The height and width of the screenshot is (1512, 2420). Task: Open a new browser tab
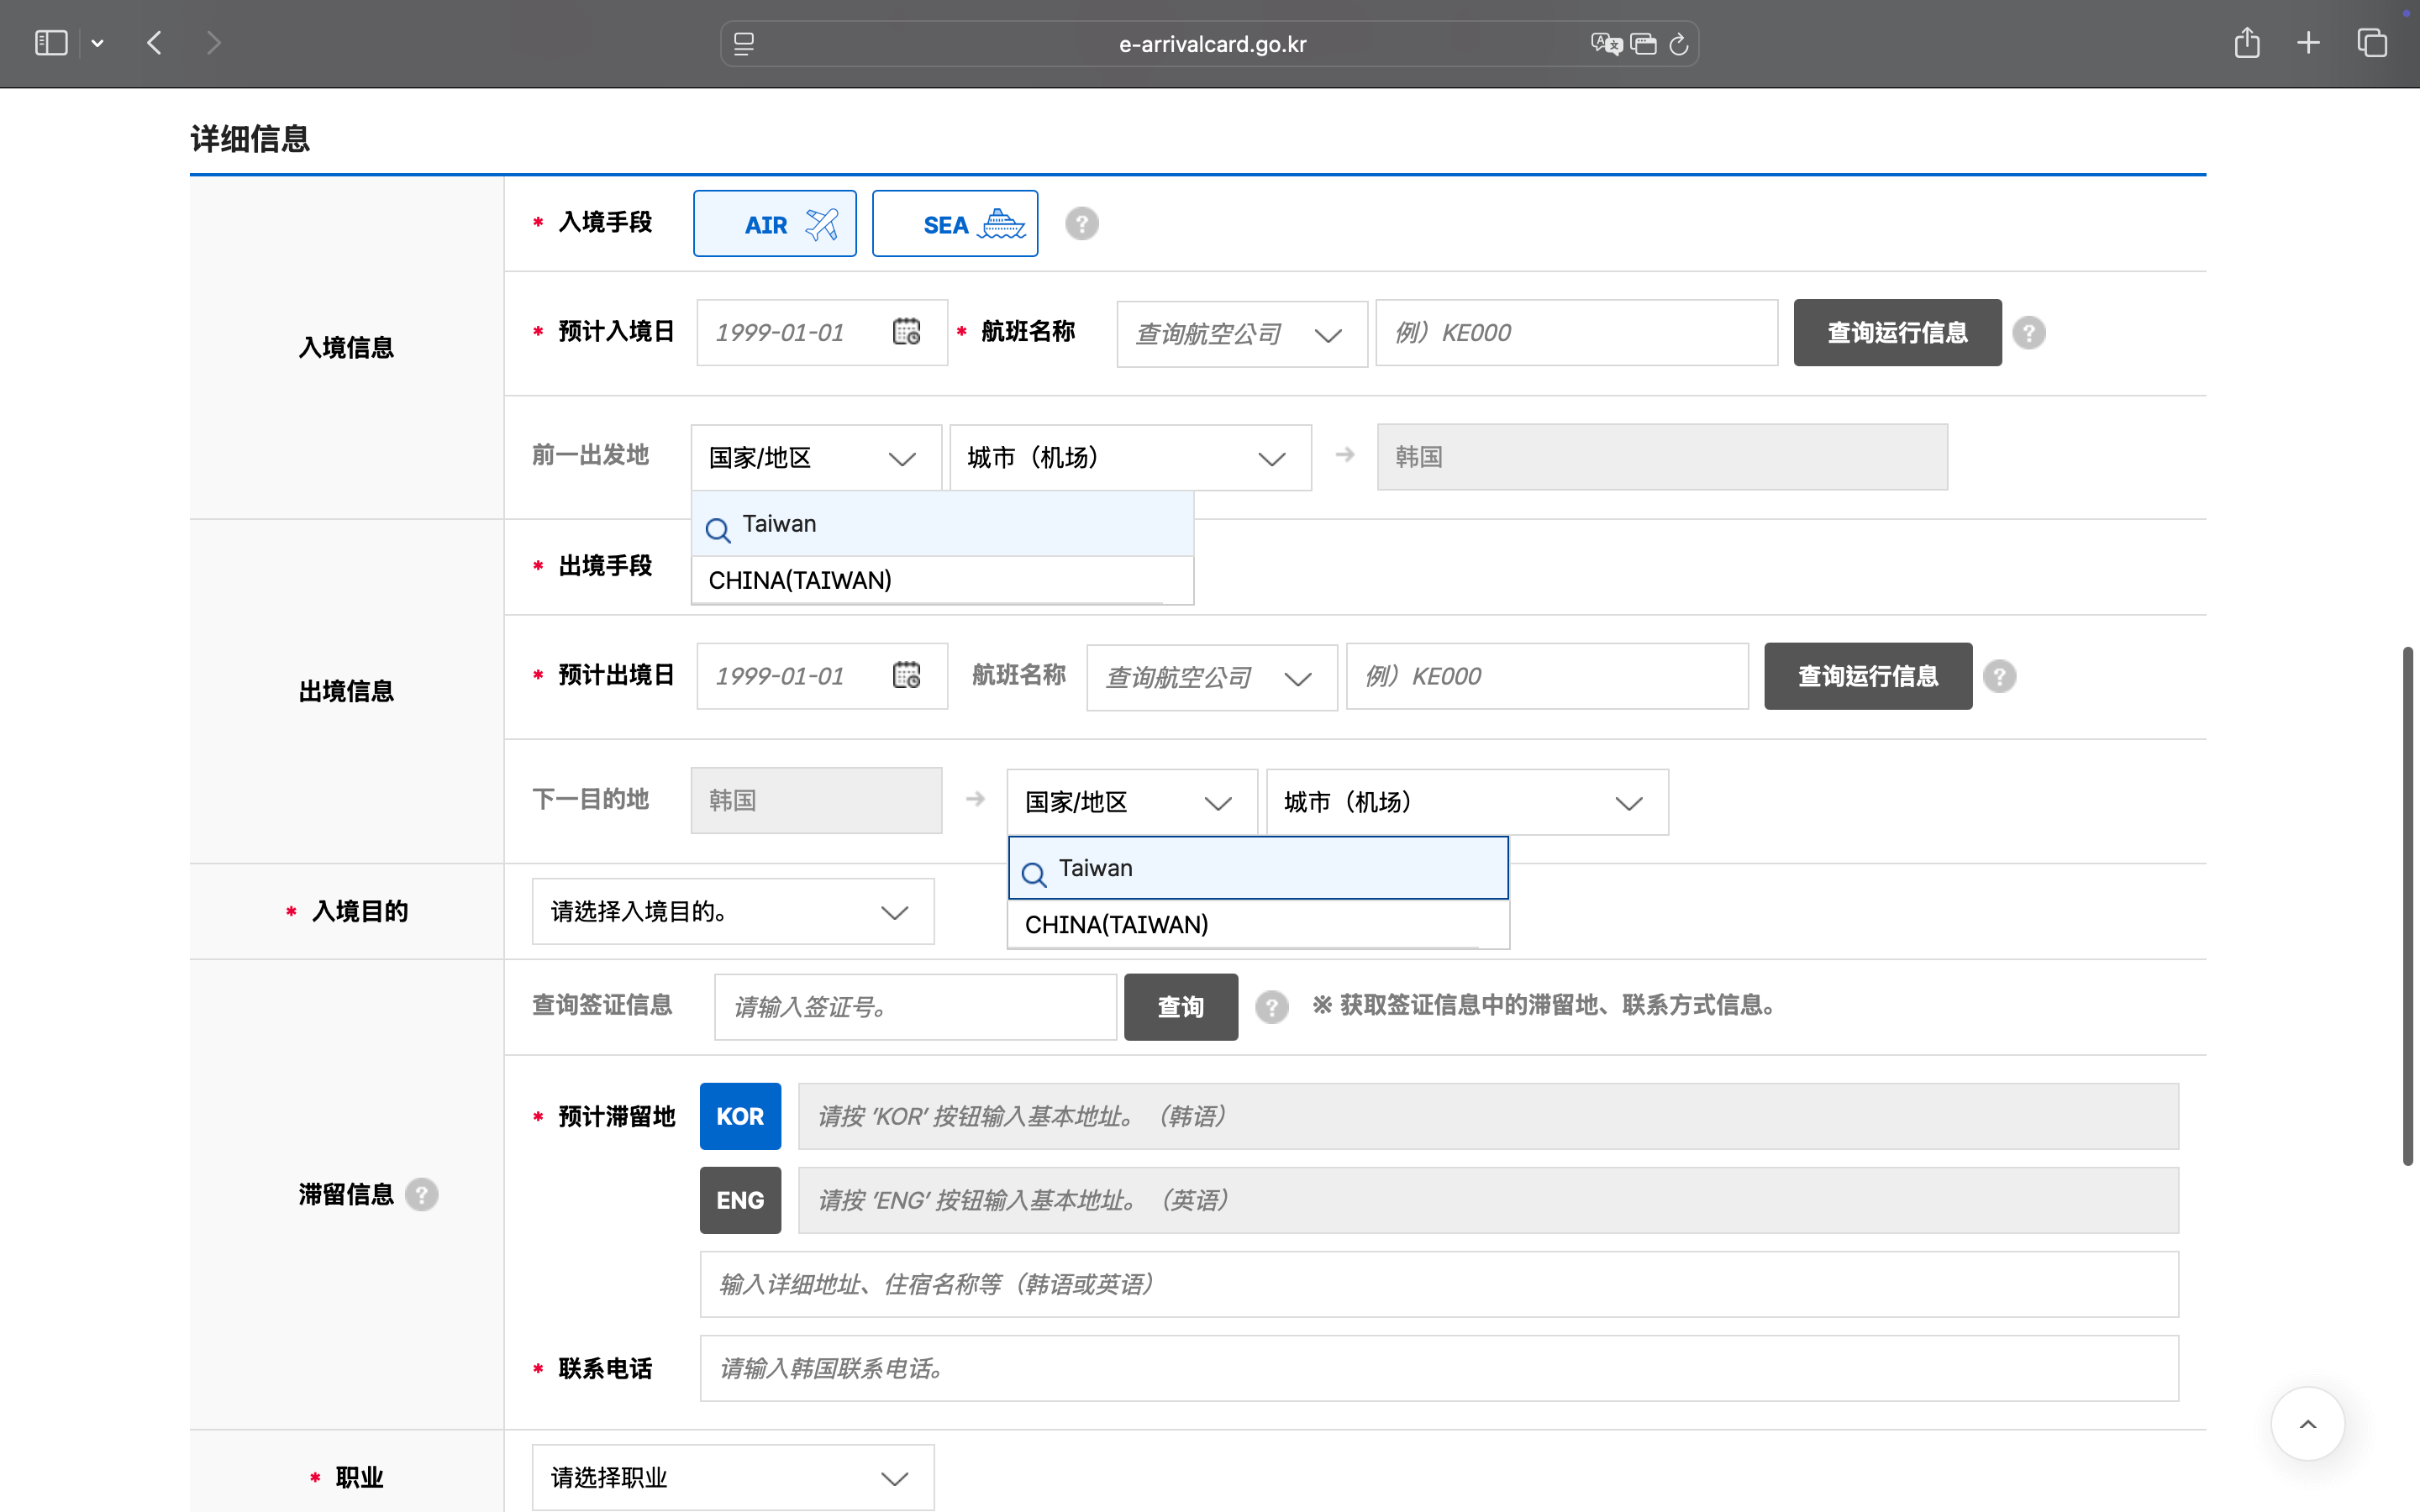tap(2308, 43)
